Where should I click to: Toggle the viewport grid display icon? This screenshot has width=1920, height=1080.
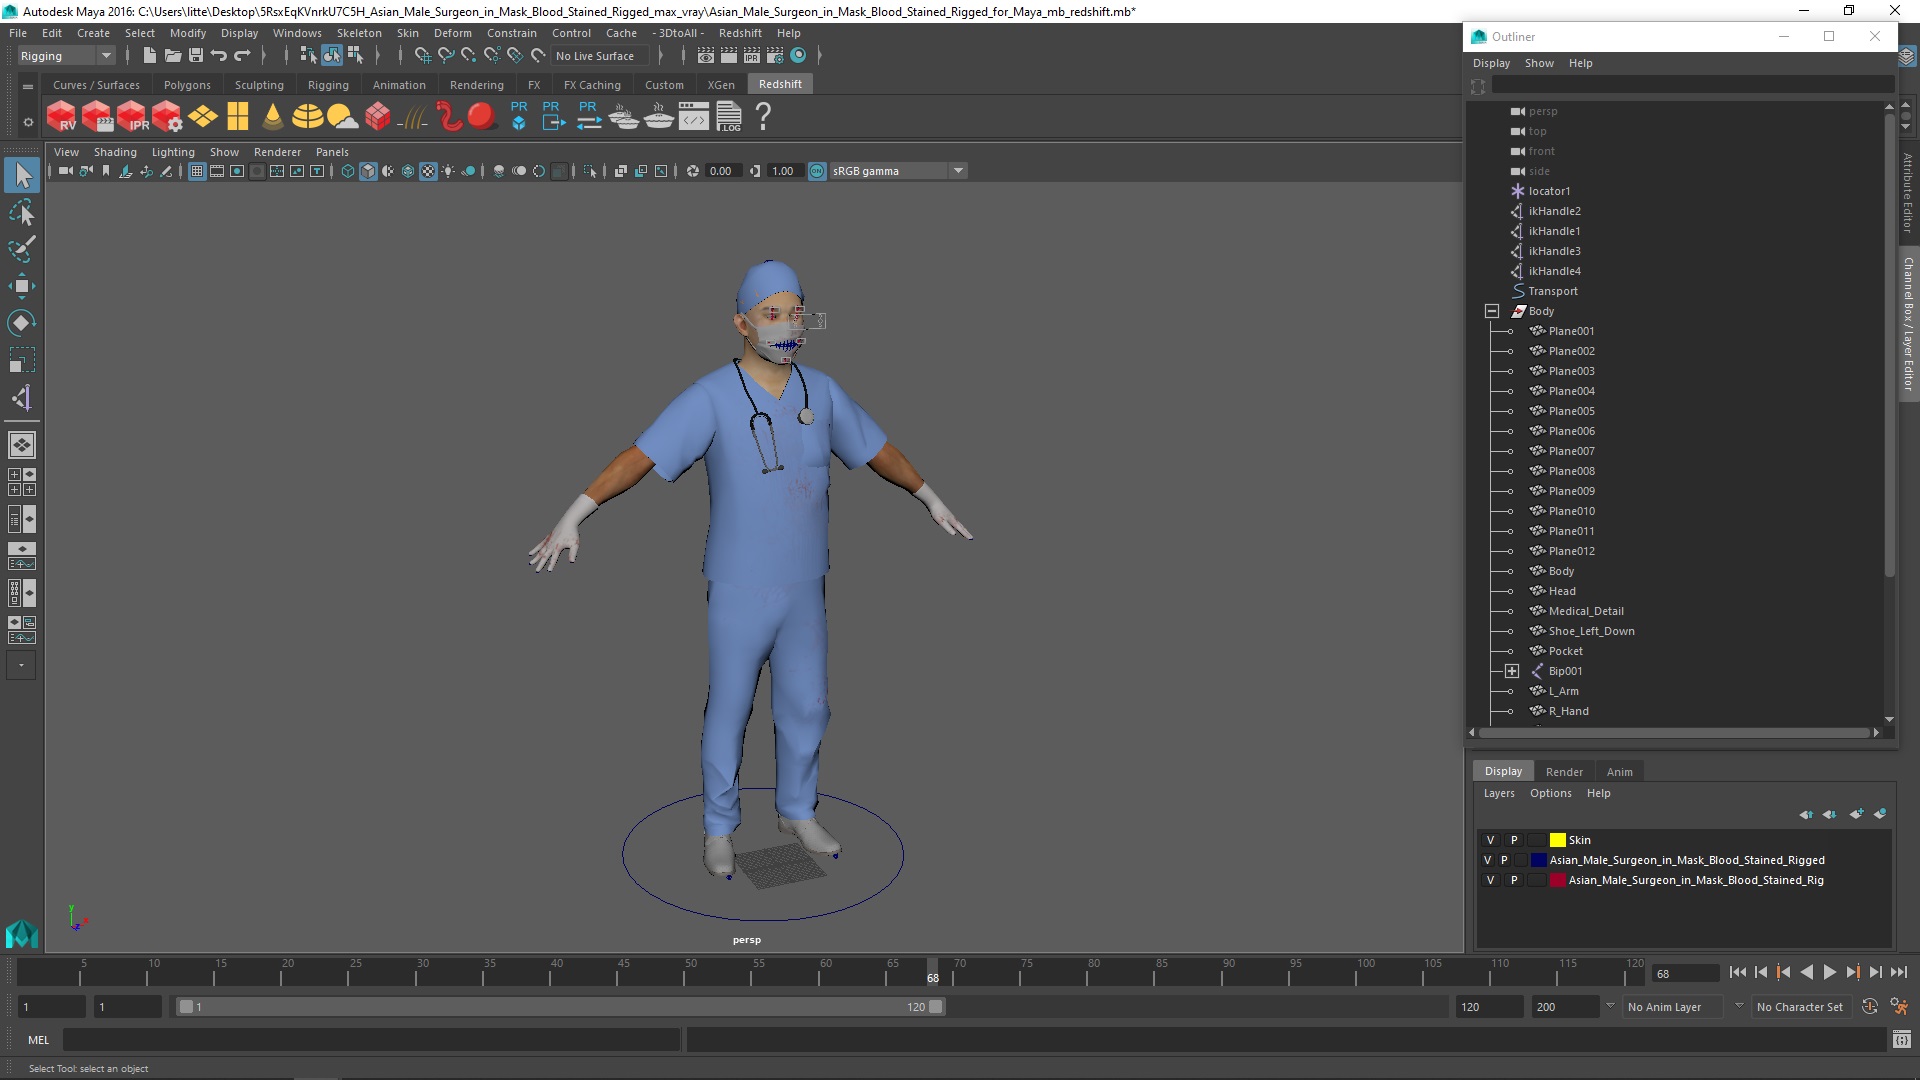click(x=197, y=171)
